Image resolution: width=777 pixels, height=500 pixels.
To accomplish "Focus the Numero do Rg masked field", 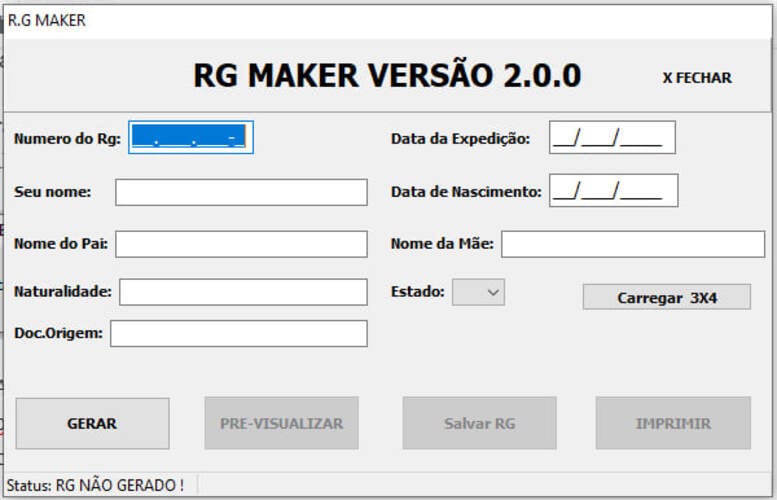I will point(191,137).
